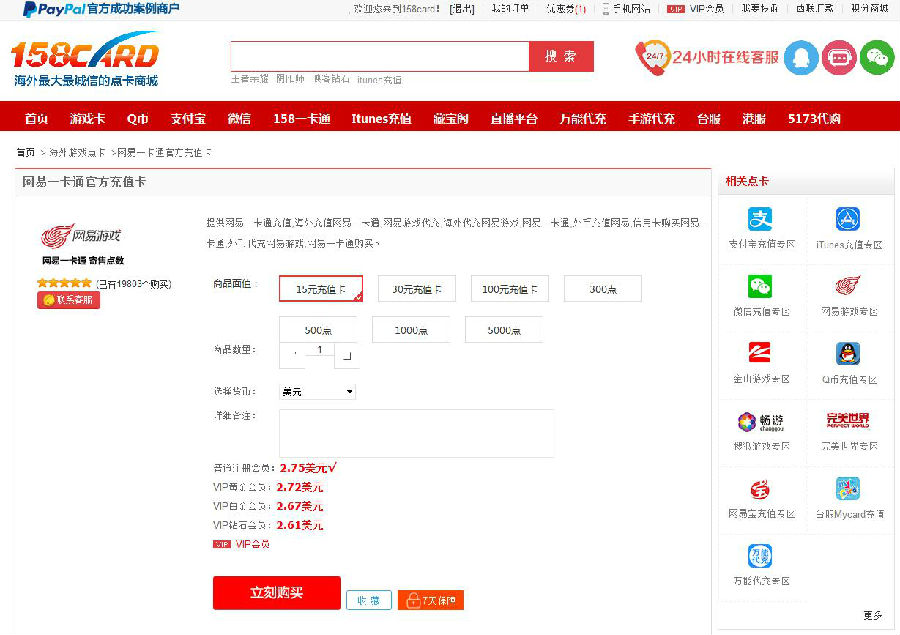Open the 手游代充 nav menu item
900x635 pixels.
651,119
